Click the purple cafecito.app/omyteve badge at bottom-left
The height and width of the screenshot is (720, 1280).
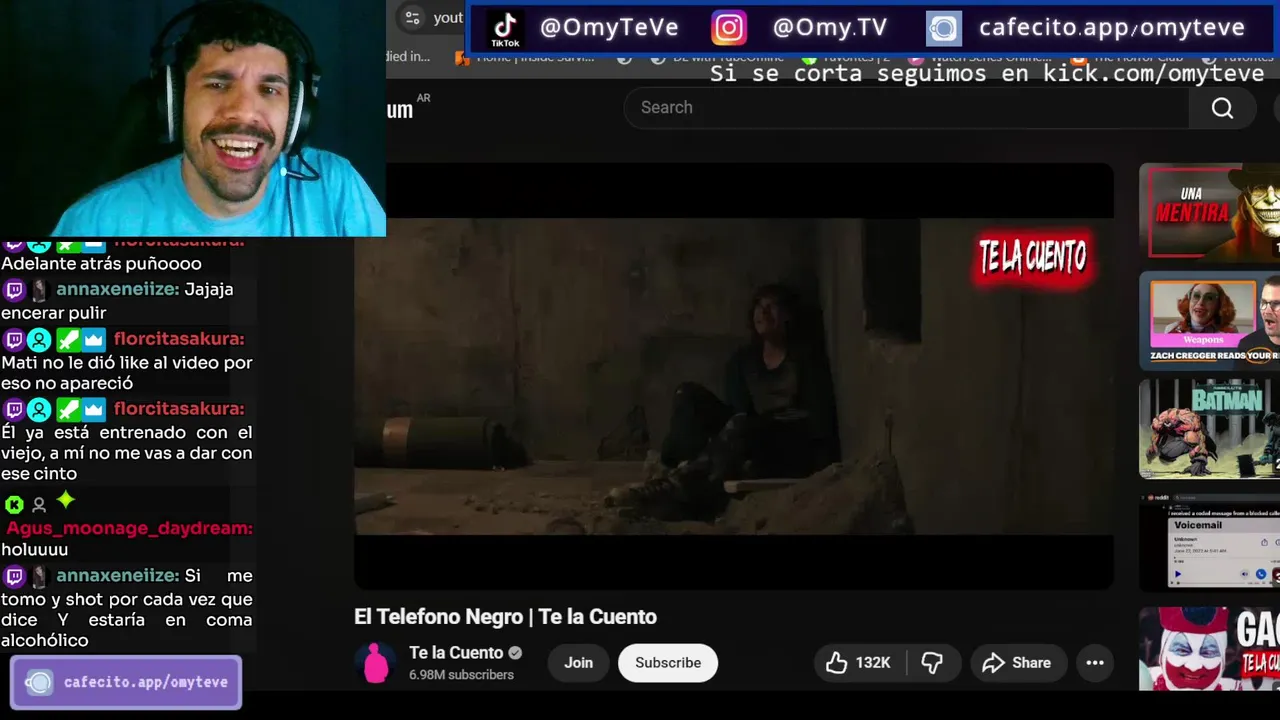(x=126, y=682)
